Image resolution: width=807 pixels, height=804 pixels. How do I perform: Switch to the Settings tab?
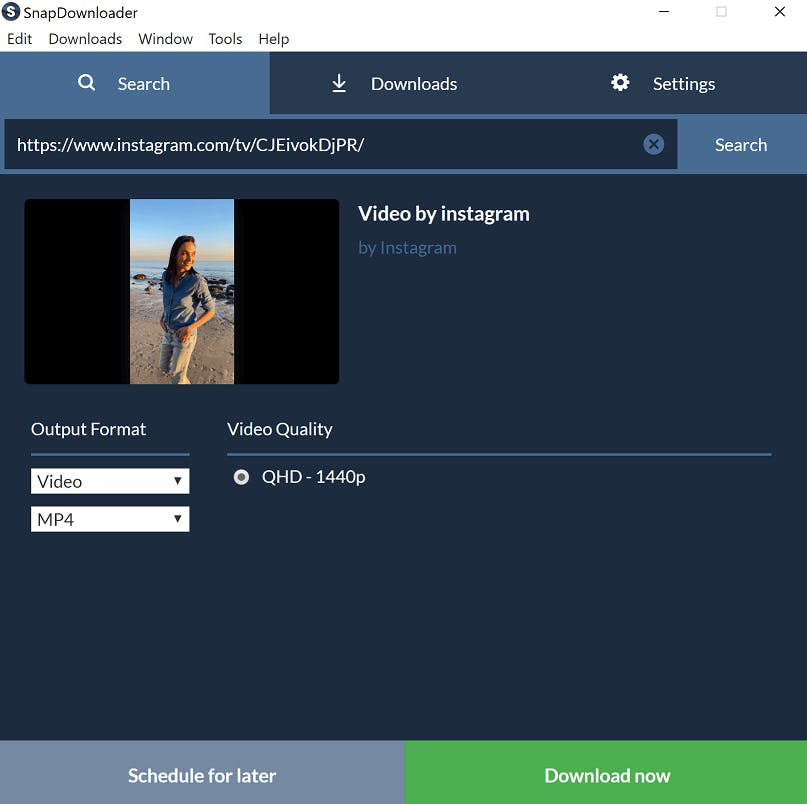tap(672, 83)
